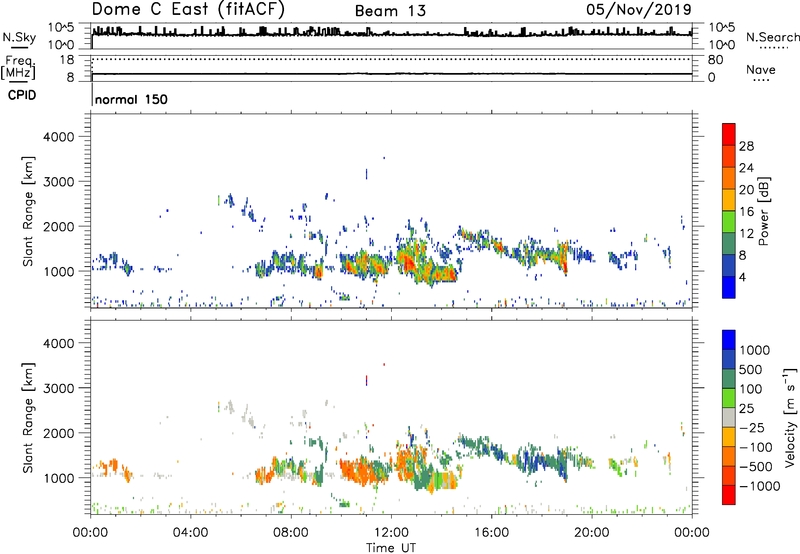This screenshot has height=554, width=800.
Task: Click the 'normal 150' CPID text
Action: tap(131, 99)
